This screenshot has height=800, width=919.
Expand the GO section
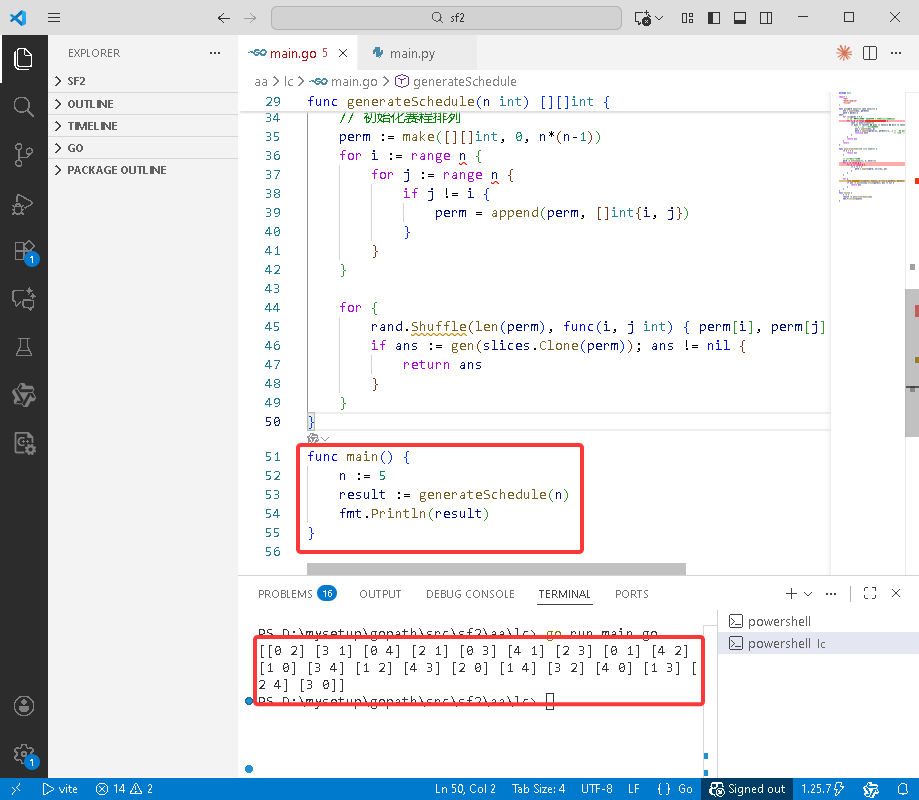(143, 148)
